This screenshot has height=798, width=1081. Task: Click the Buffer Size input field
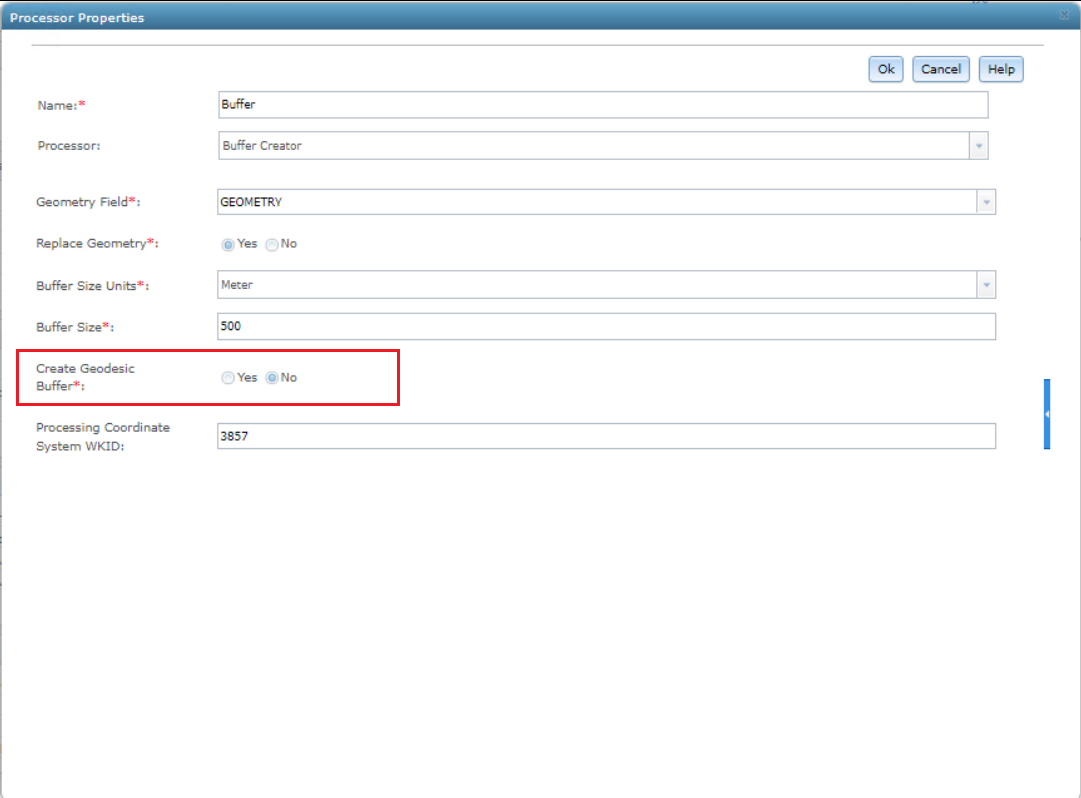[x=606, y=327]
